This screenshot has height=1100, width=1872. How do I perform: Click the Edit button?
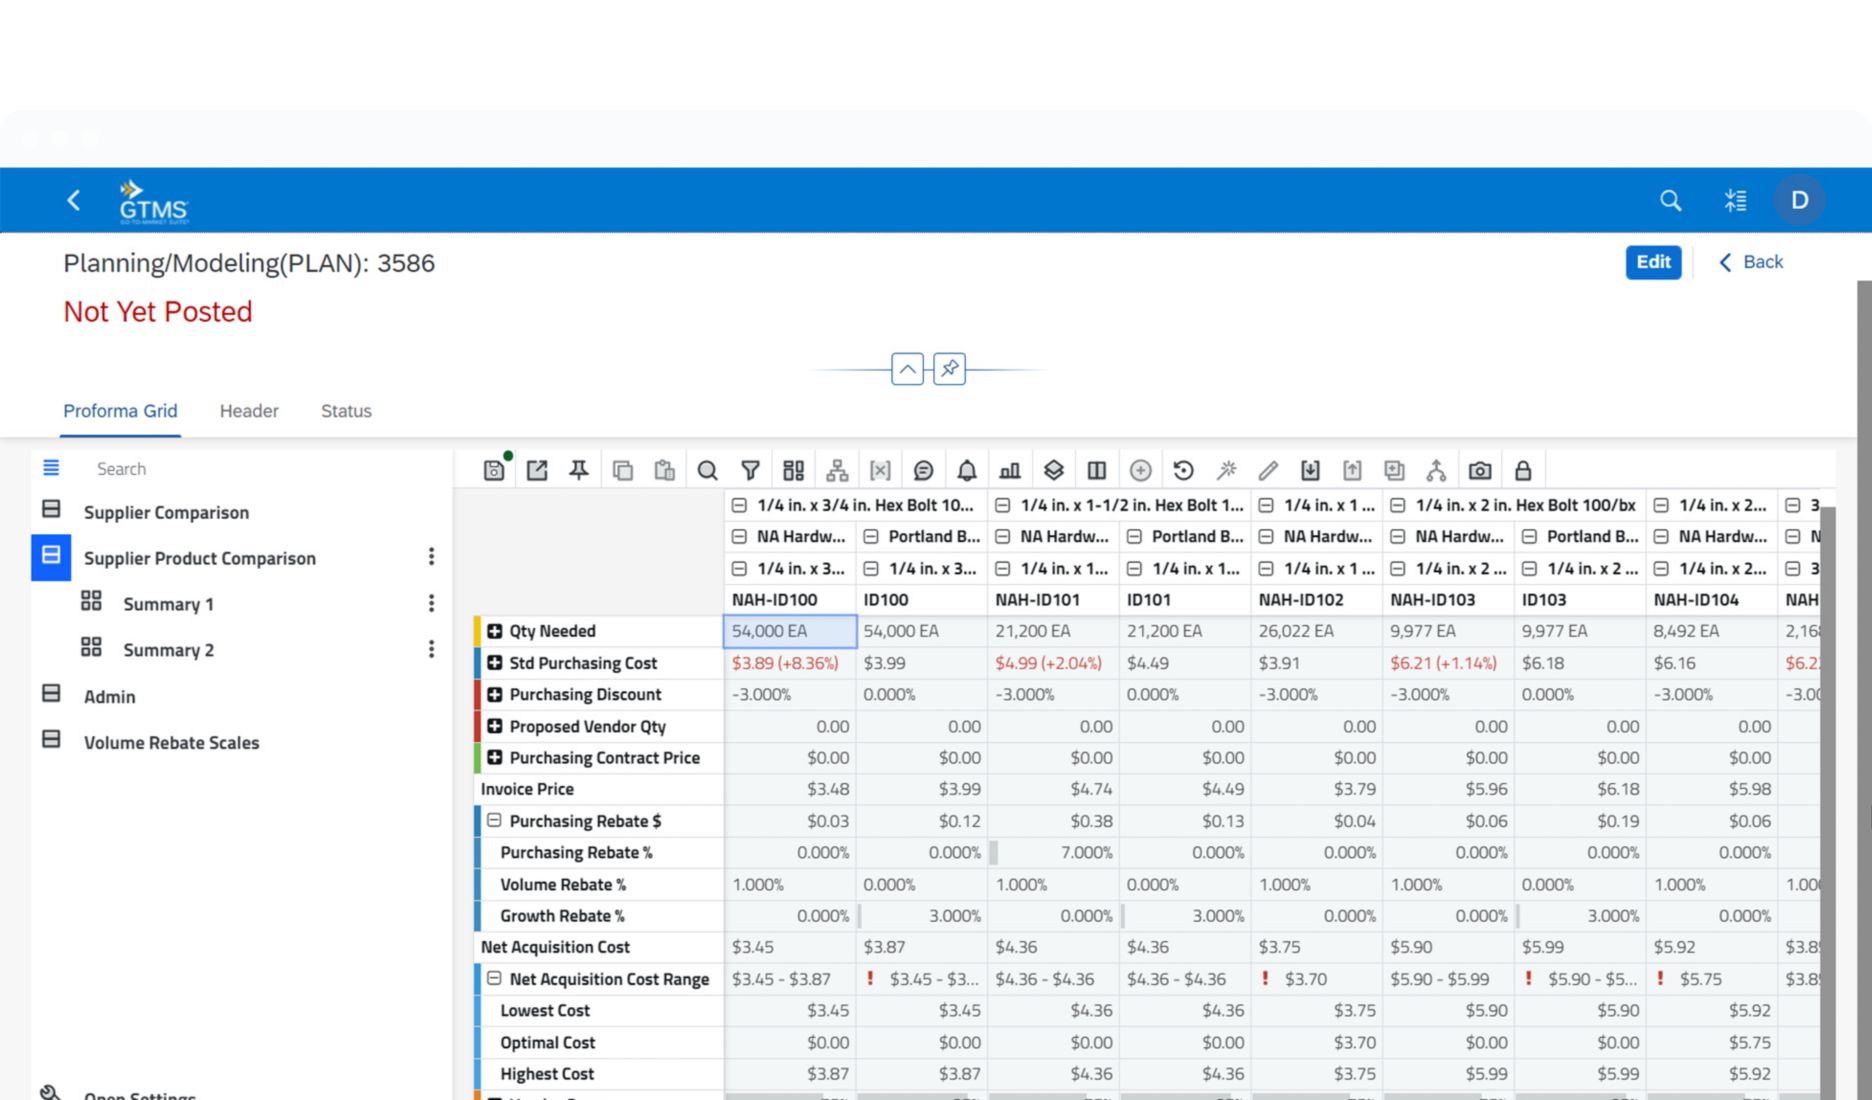(x=1653, y=262)
